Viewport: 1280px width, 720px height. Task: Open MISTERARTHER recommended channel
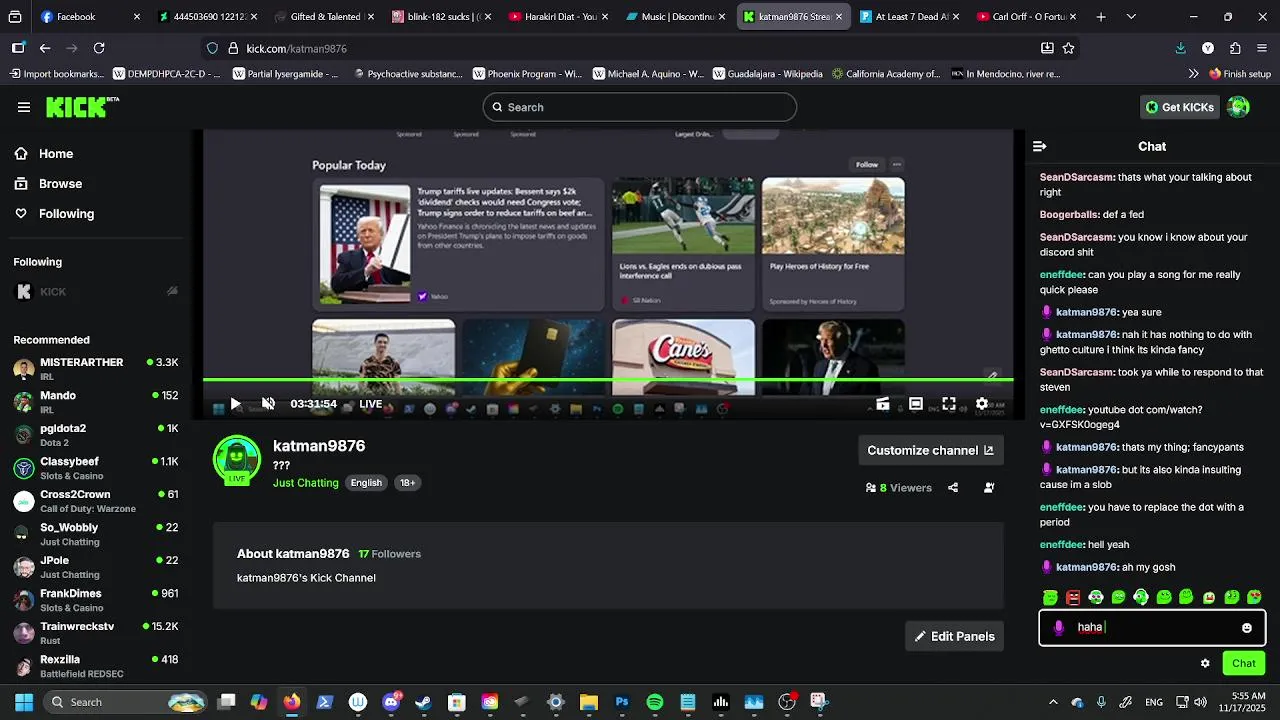click(x=96, y=369)
